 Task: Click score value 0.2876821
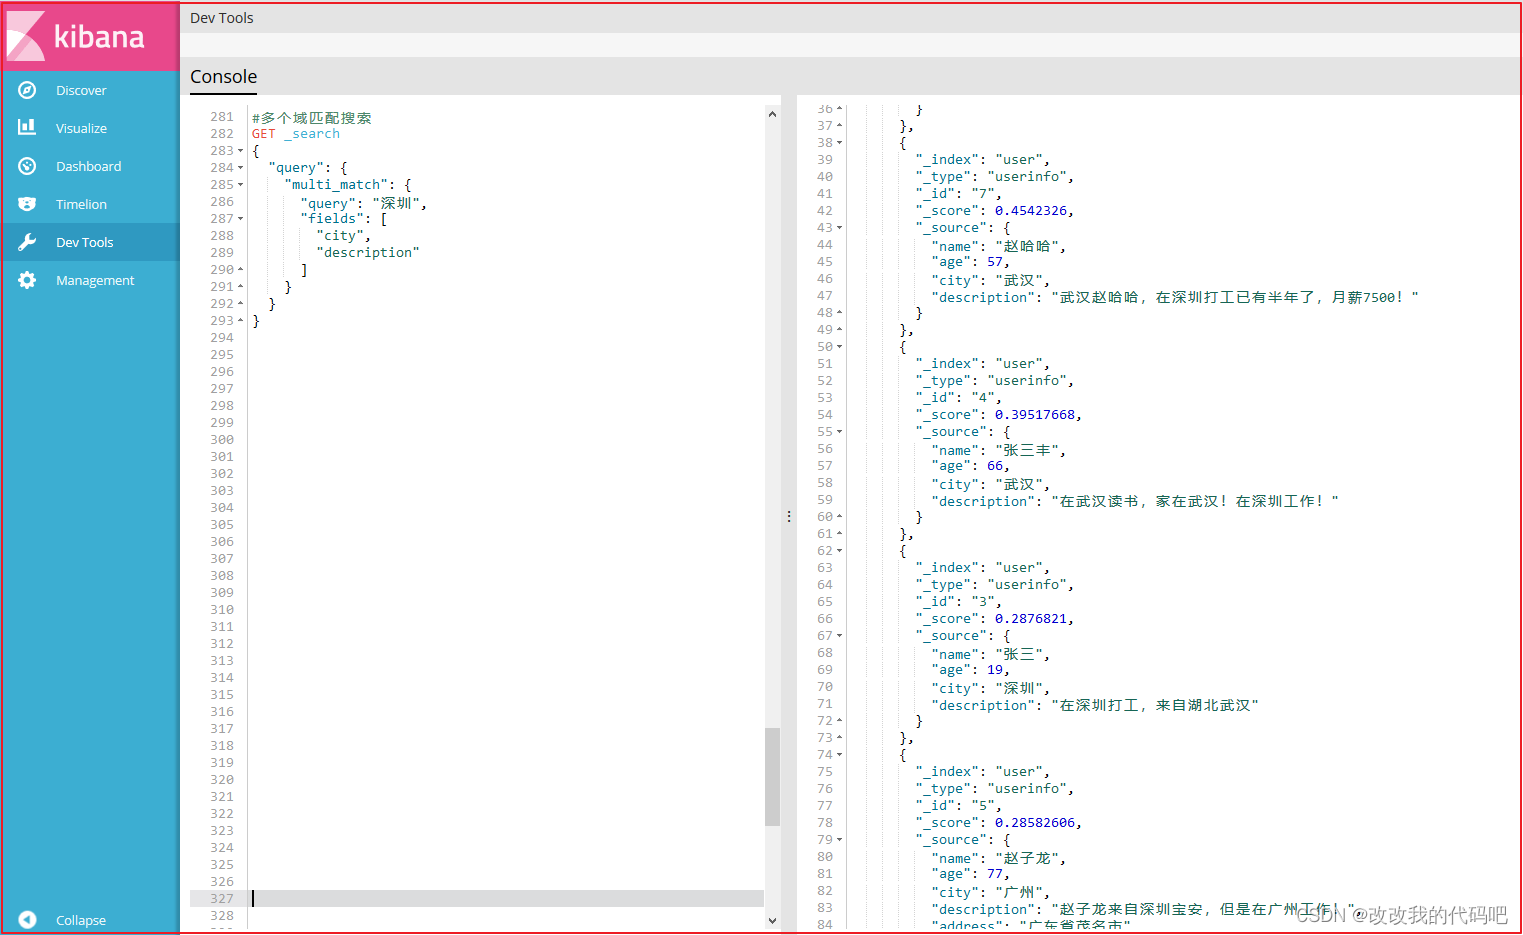click(1030, 619)
